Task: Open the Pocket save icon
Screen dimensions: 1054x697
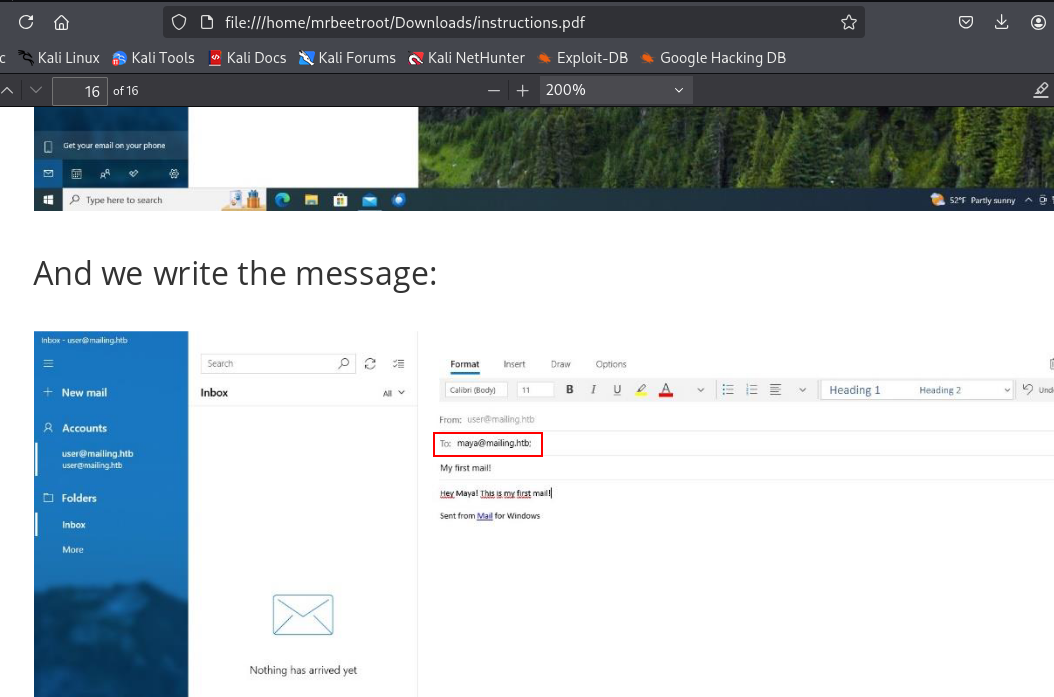Action: pos(966,22)
